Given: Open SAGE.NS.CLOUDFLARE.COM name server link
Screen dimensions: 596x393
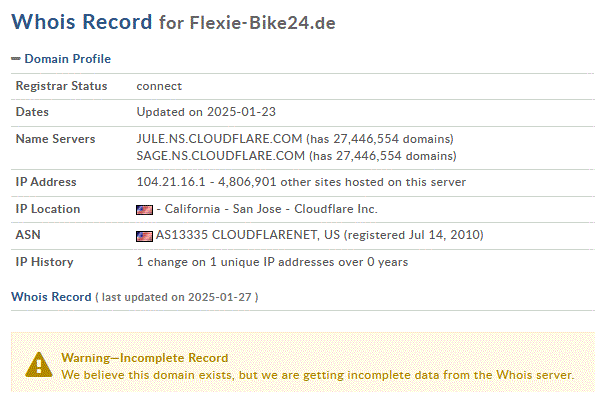Looking at the screenshot, I should (220, 156).
